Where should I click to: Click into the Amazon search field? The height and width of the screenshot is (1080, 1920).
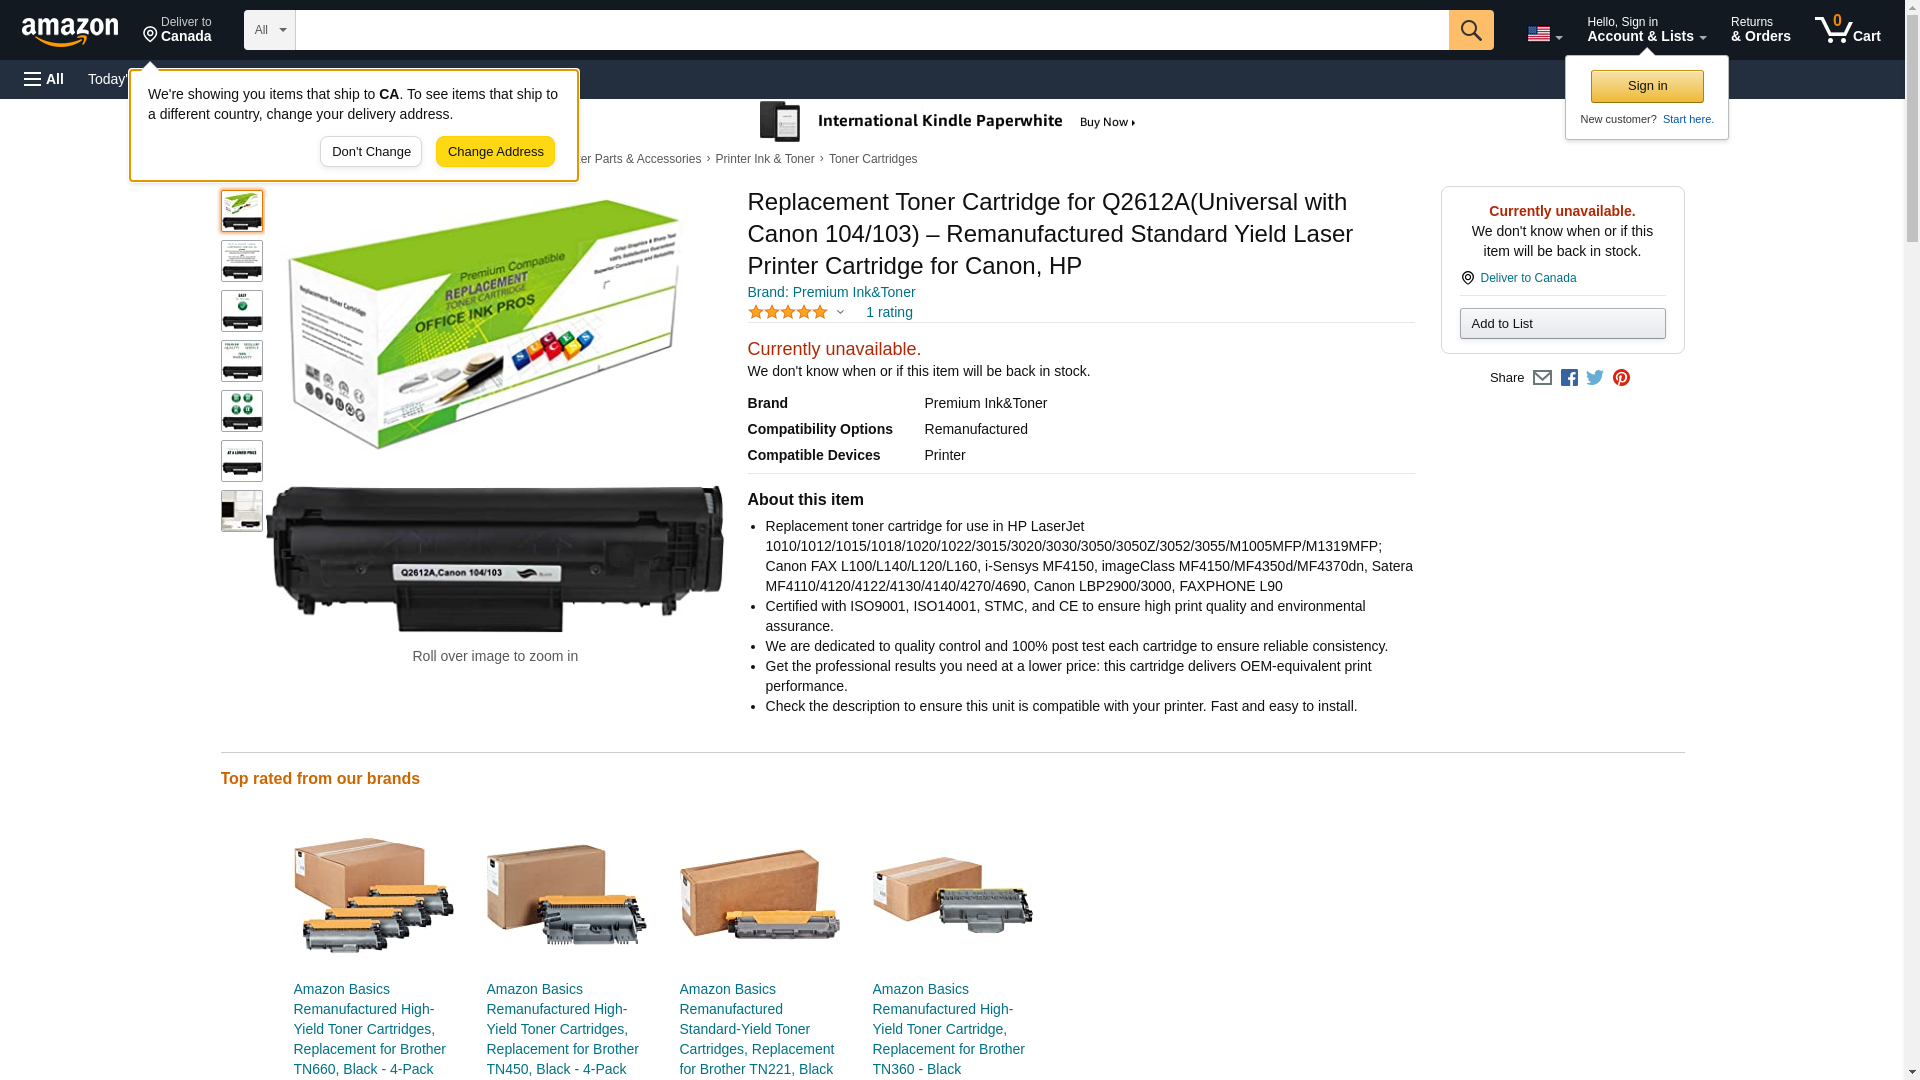(872, 30)
